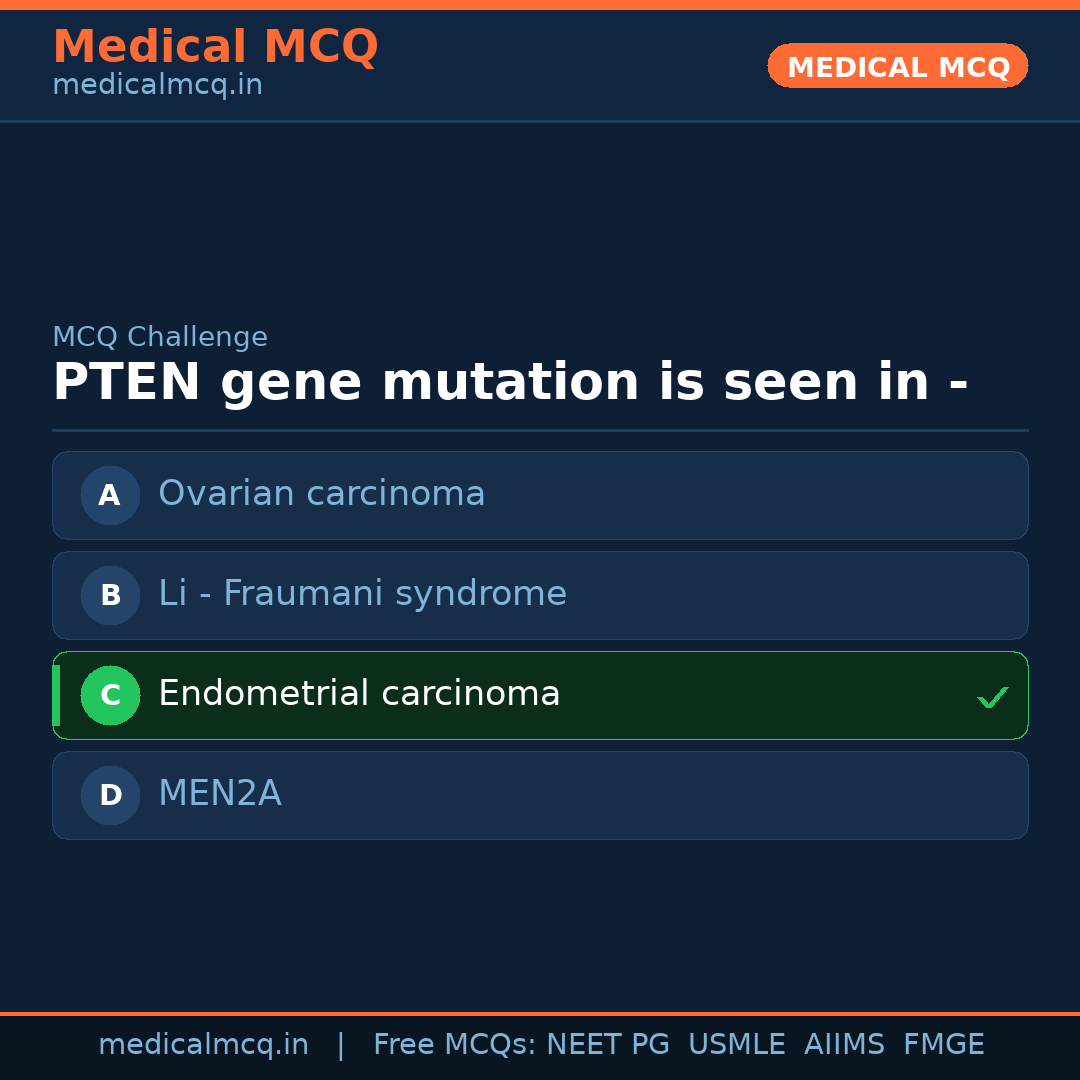1080x1080 pixels.
Task: Click the letter A option circle
Action: pyautogui.click(x=110, y=495)
